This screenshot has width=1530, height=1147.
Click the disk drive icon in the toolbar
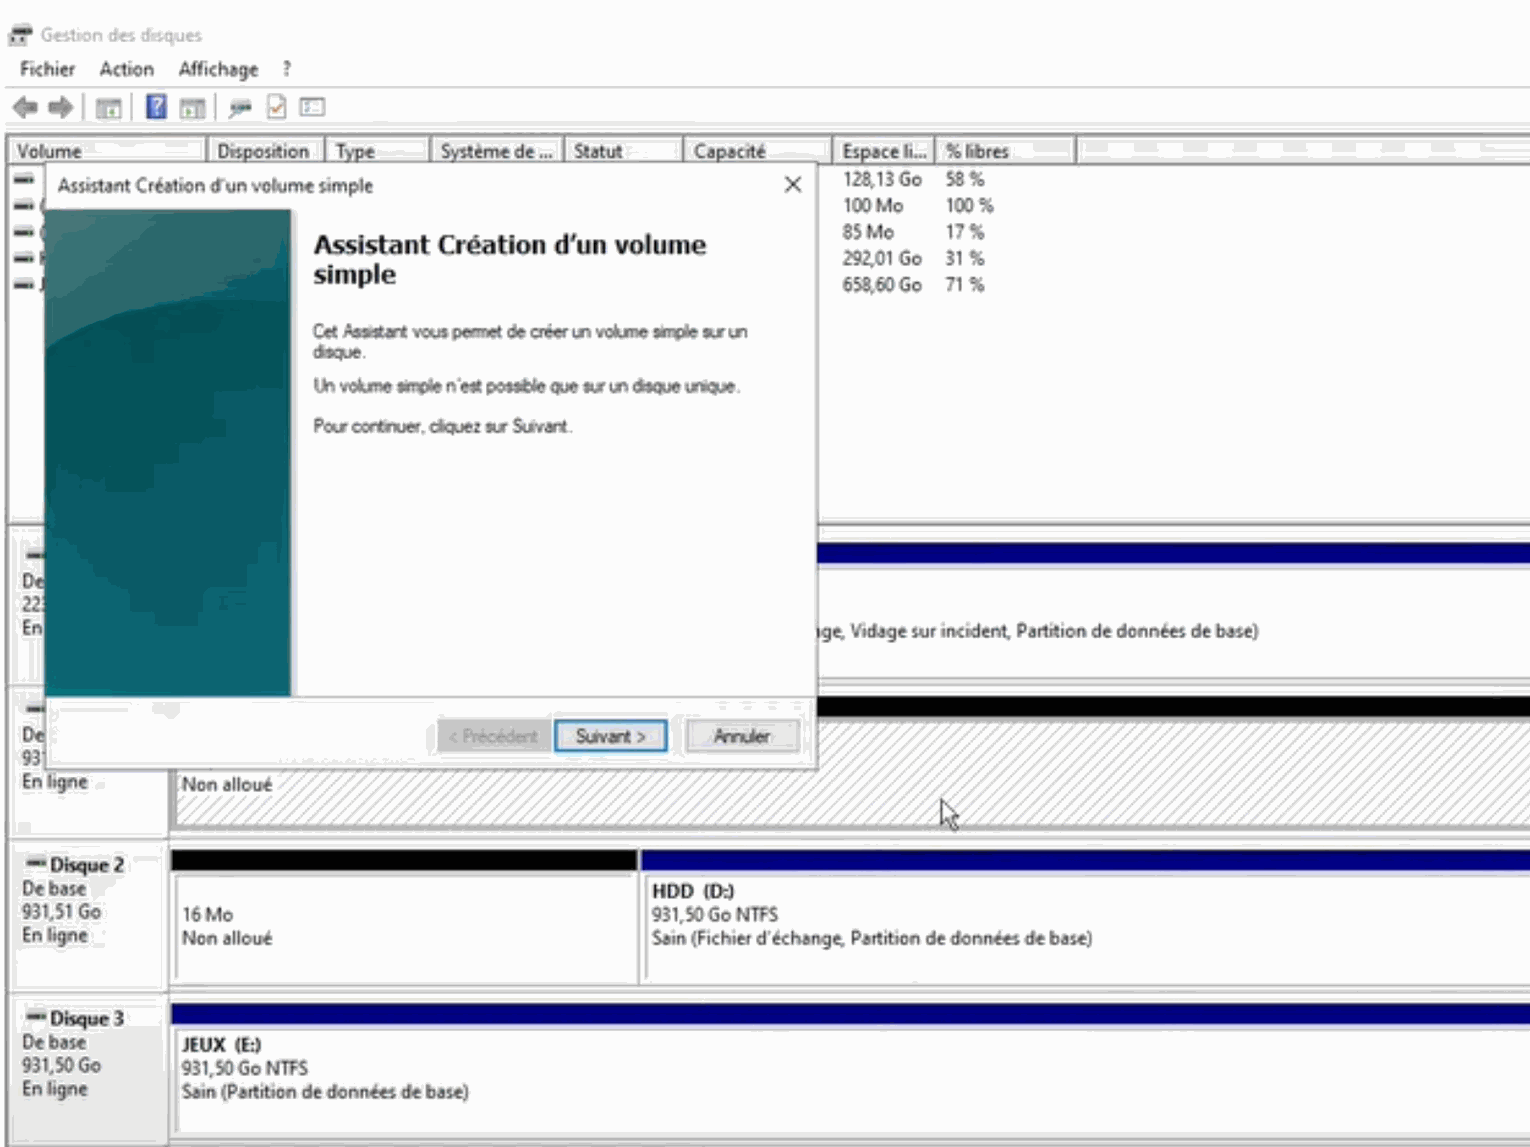(240, 107)
